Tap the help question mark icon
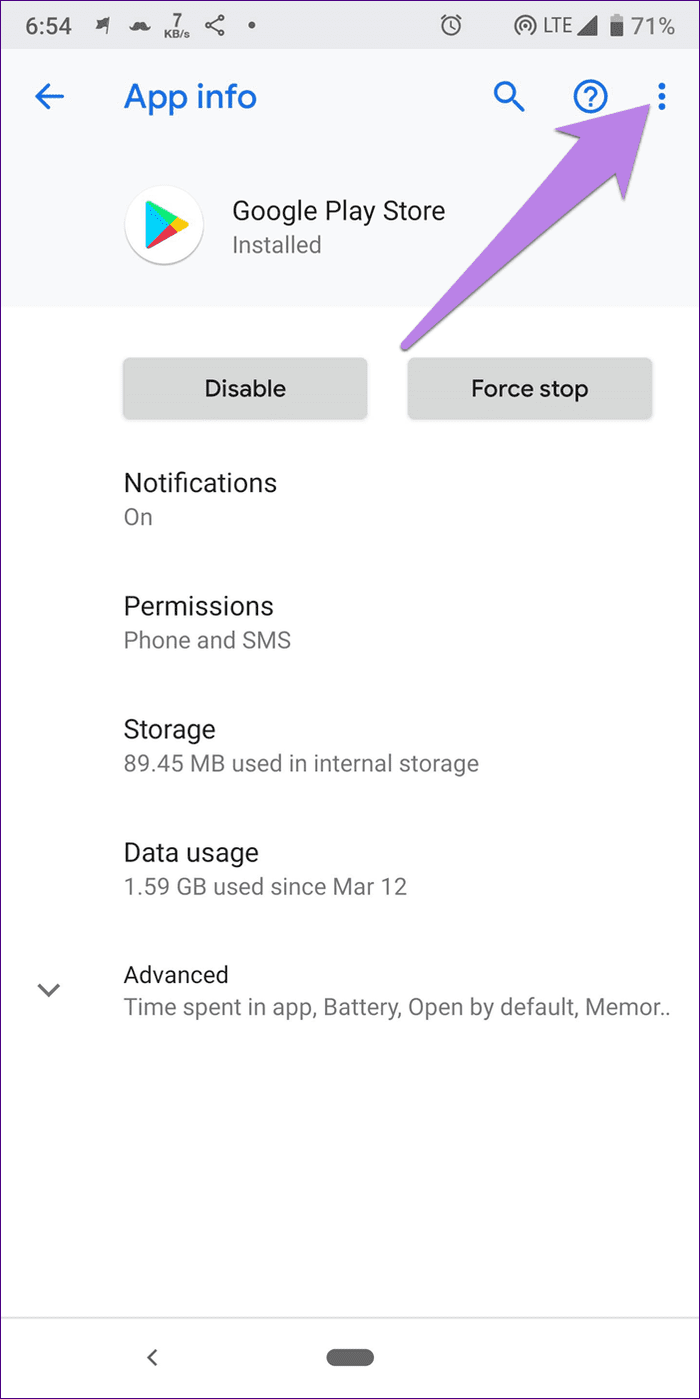This screenshot has height=1399, width=700. (590, 97)
